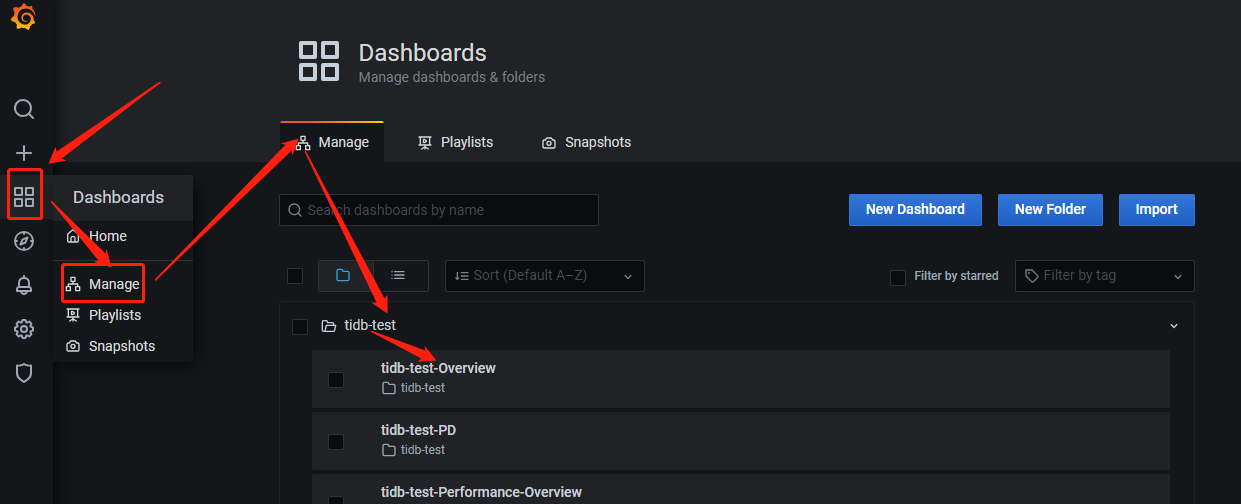Click the Import button
The height and width of the screenshot is (504, 1241).
coord(1157,209)
